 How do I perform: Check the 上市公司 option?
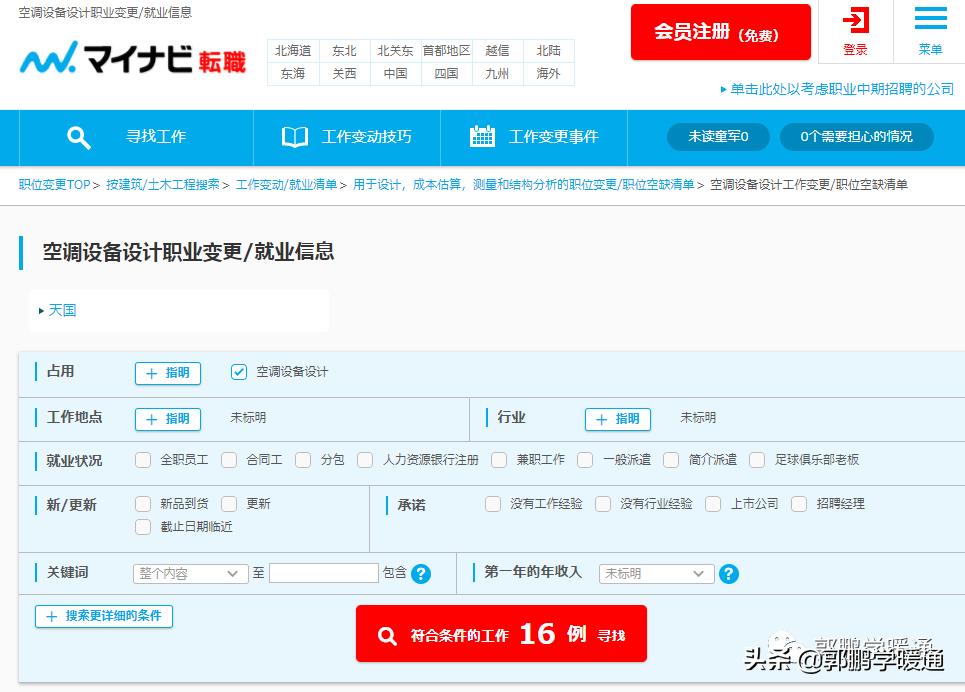(713, 504)
